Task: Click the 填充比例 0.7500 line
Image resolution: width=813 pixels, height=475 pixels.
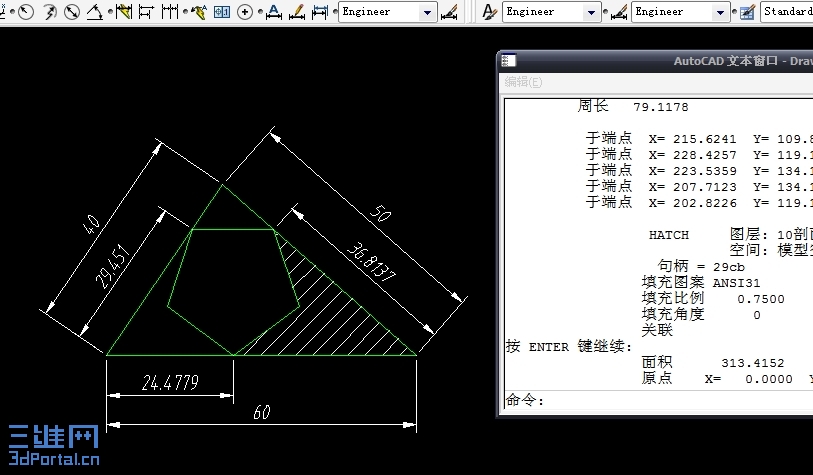Action: (x=713, y=299)
